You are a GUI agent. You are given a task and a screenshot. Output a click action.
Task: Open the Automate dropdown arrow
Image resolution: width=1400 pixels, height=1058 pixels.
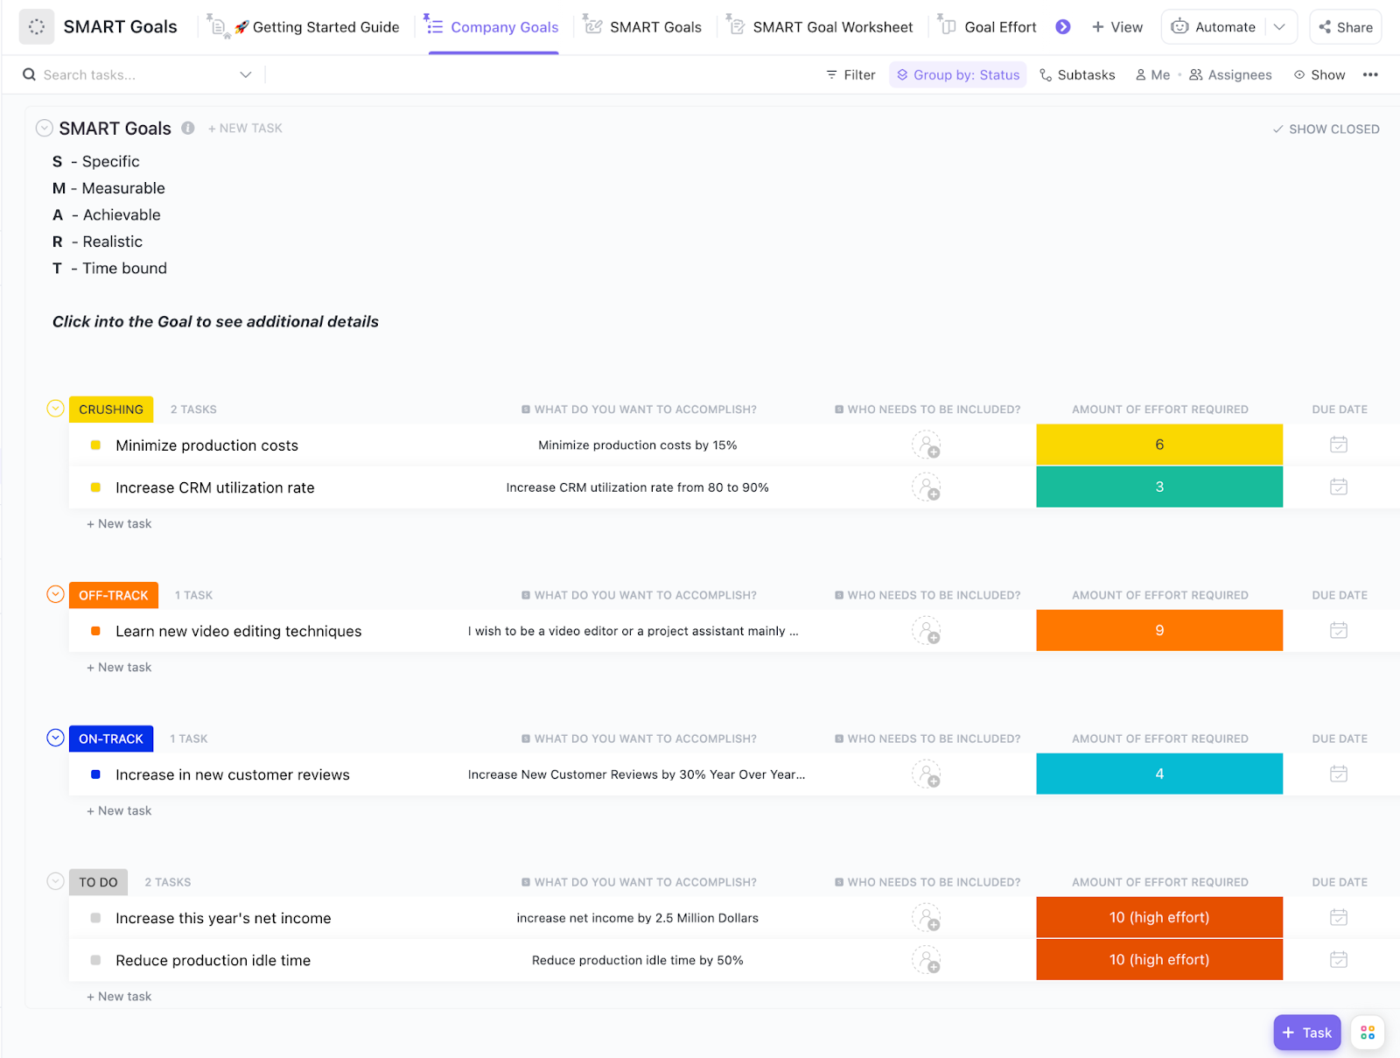coord(1280,27)
